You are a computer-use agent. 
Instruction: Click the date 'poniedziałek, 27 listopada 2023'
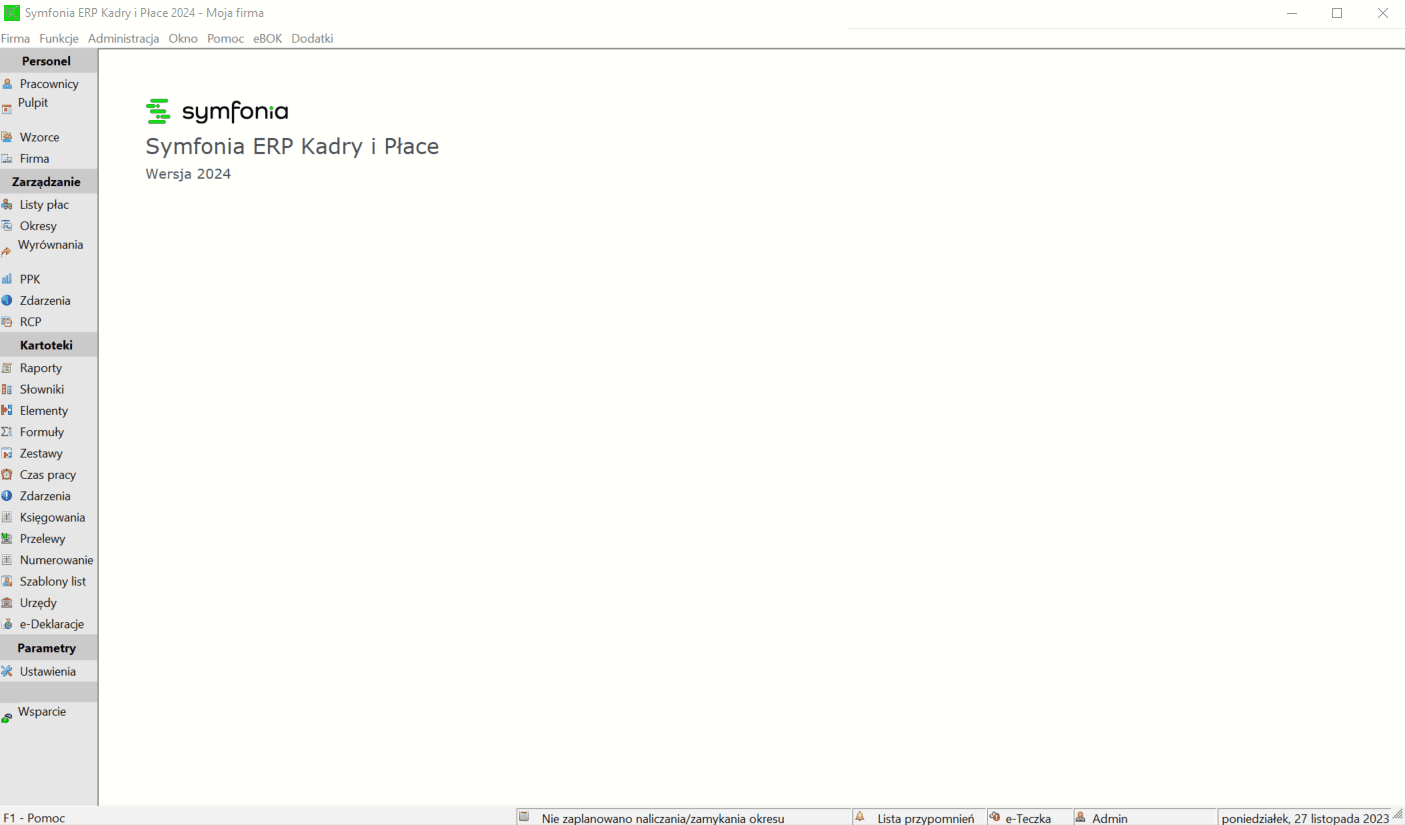coord(1305,818)
